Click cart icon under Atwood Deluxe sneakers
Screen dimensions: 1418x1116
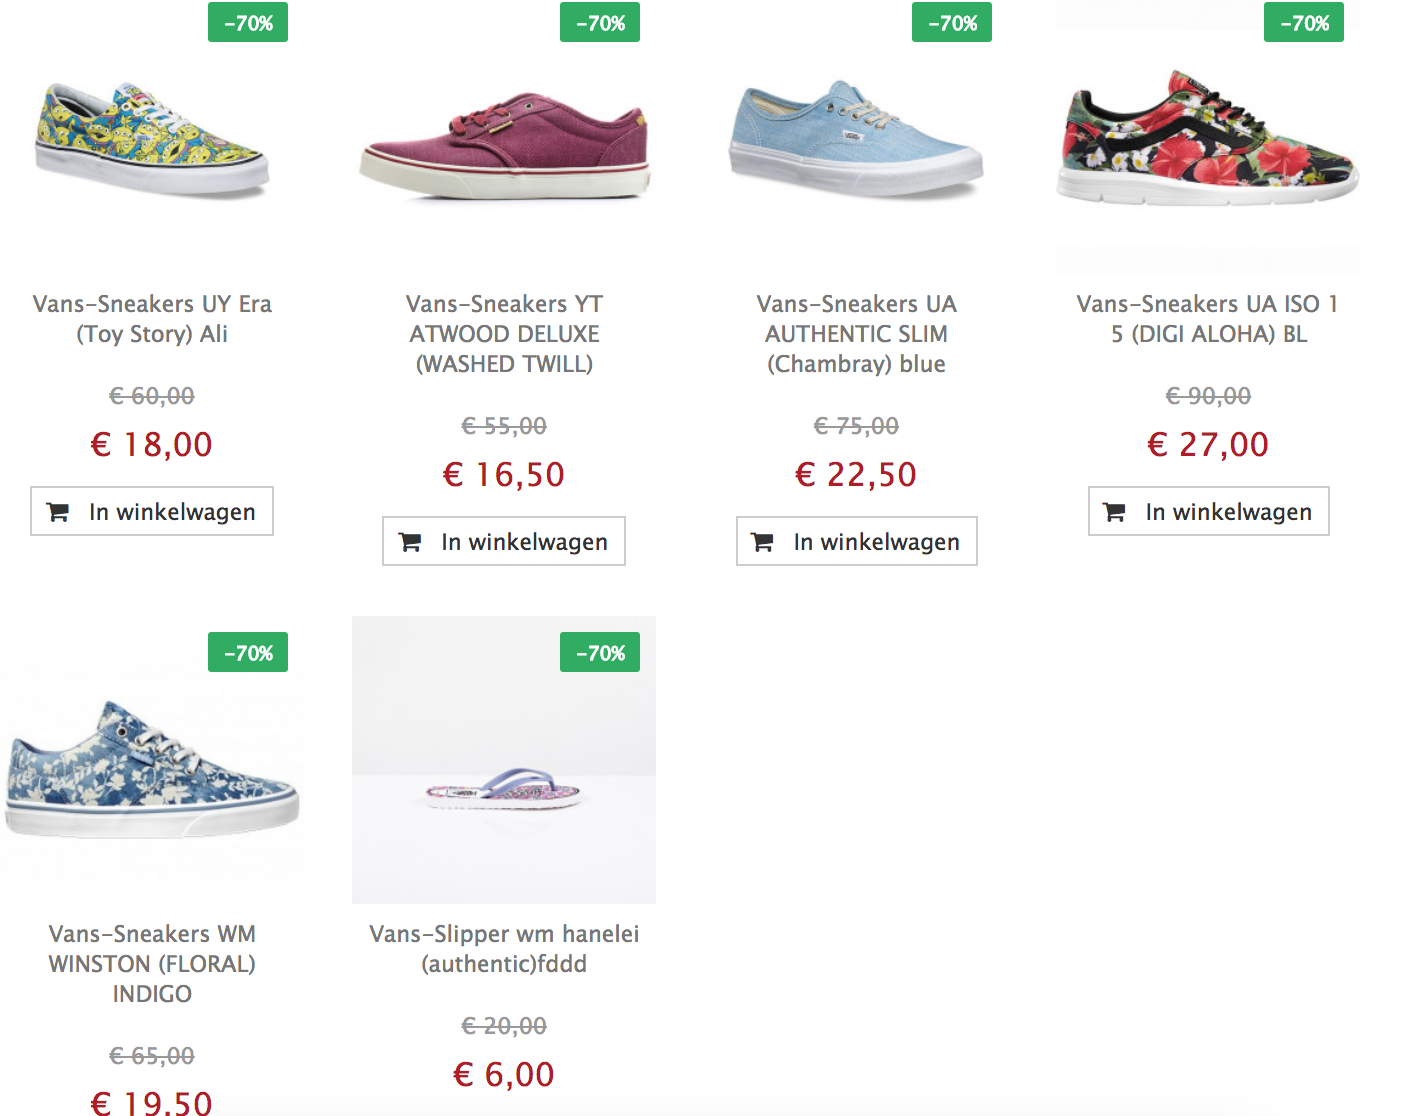click(410, 542)
